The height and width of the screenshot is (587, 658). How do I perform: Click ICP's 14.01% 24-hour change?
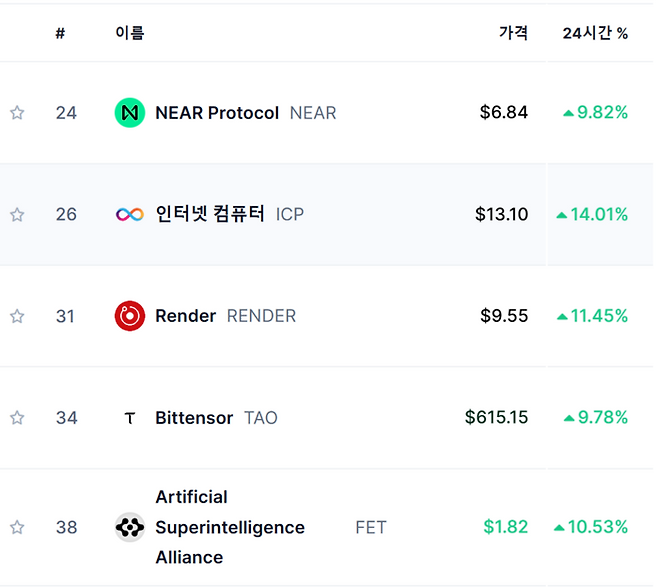pos(598,214)
